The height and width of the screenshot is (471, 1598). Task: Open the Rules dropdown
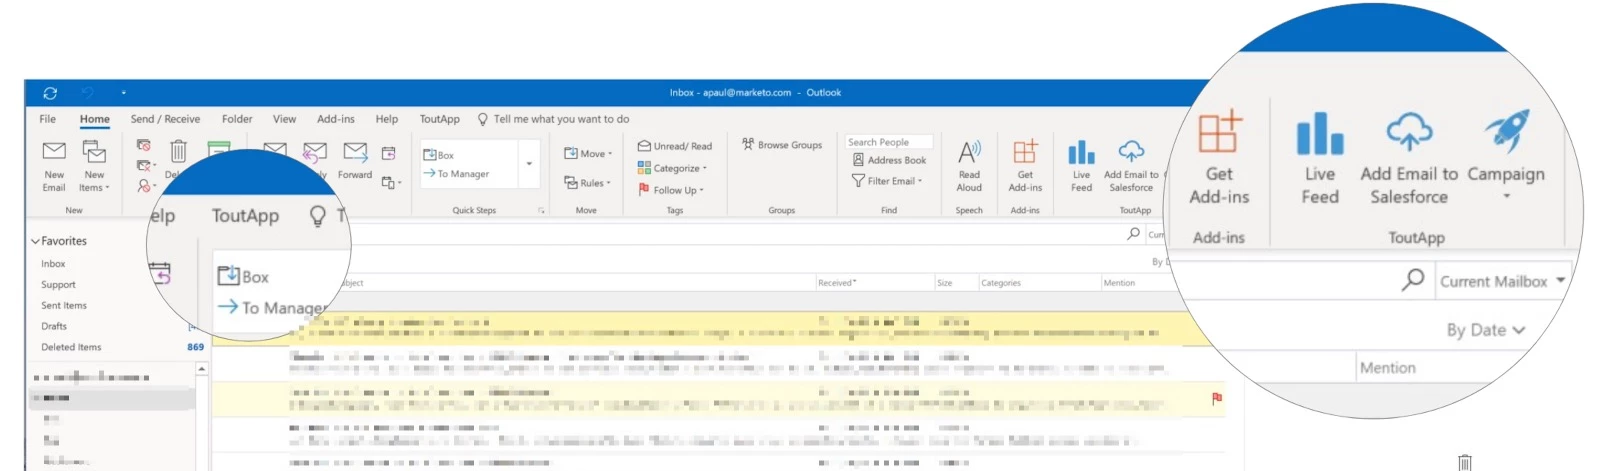587,183
